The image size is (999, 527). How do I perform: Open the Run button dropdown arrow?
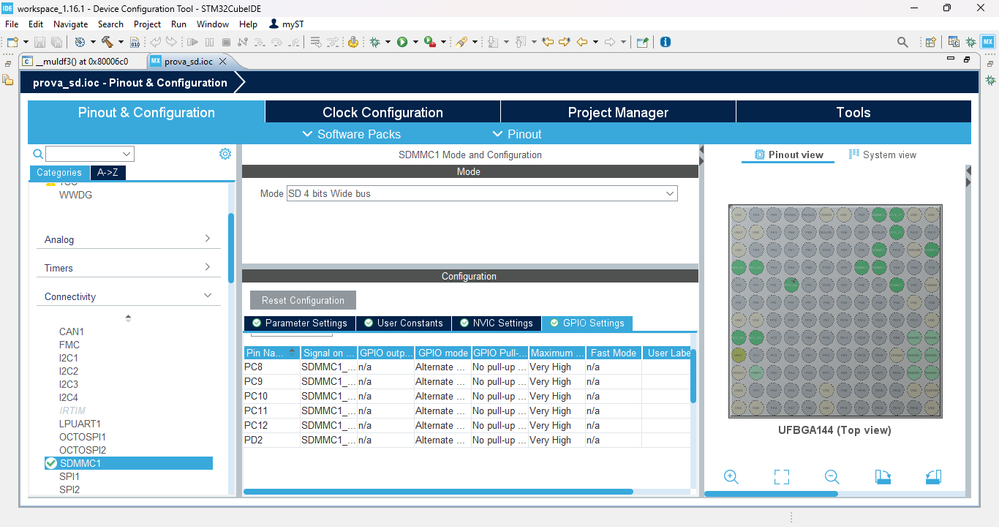(x=415, y=42)
